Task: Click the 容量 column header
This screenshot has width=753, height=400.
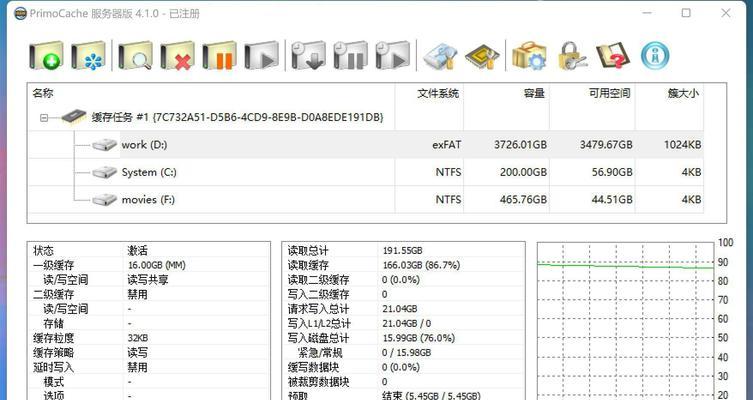Action: [x=534, y=93]
